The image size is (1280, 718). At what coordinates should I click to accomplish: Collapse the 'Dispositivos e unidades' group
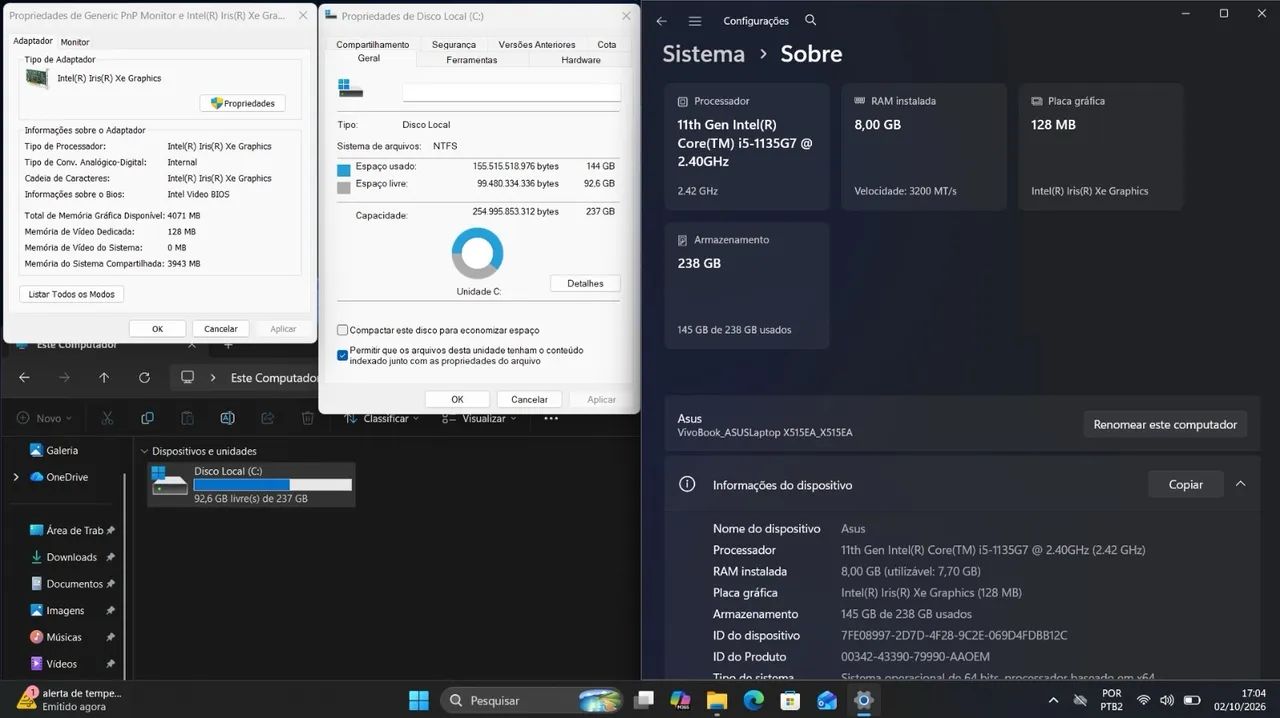pyautogui.click(x=144, y=451)
